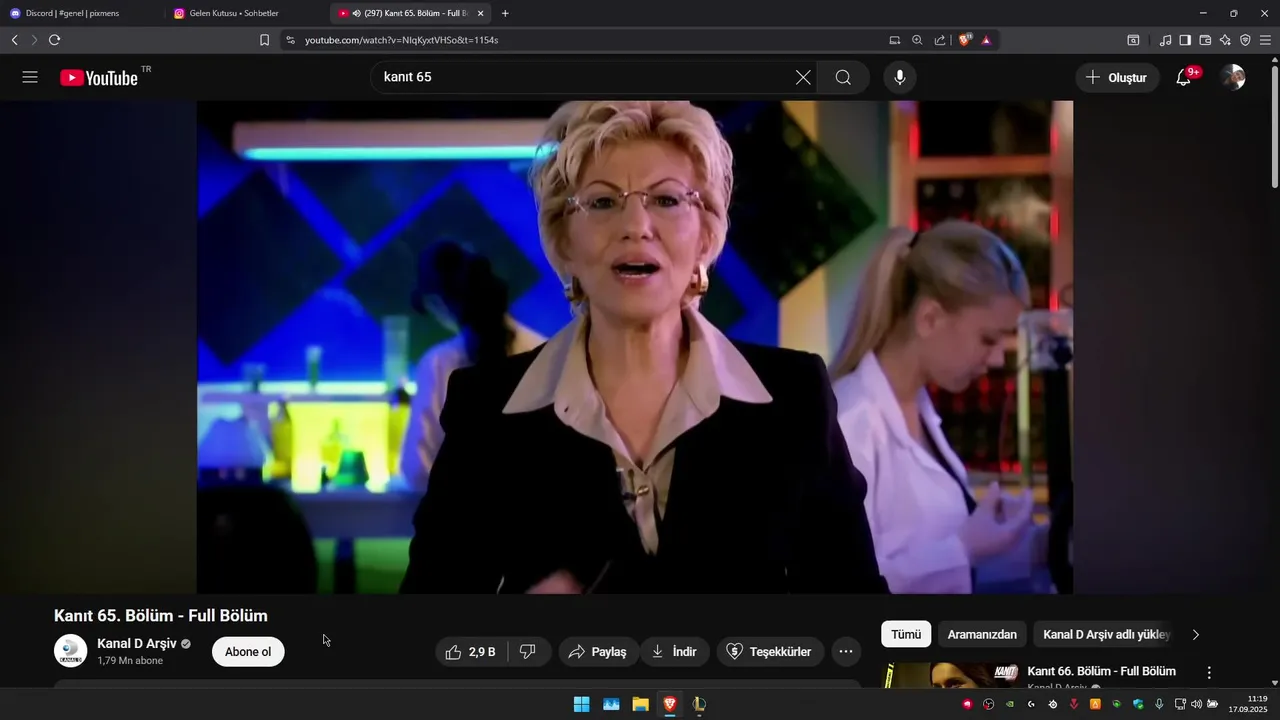Send thanks with the Teşekkürler button
The width and height of the screenshot is (1280, 720).
[770, 651]
